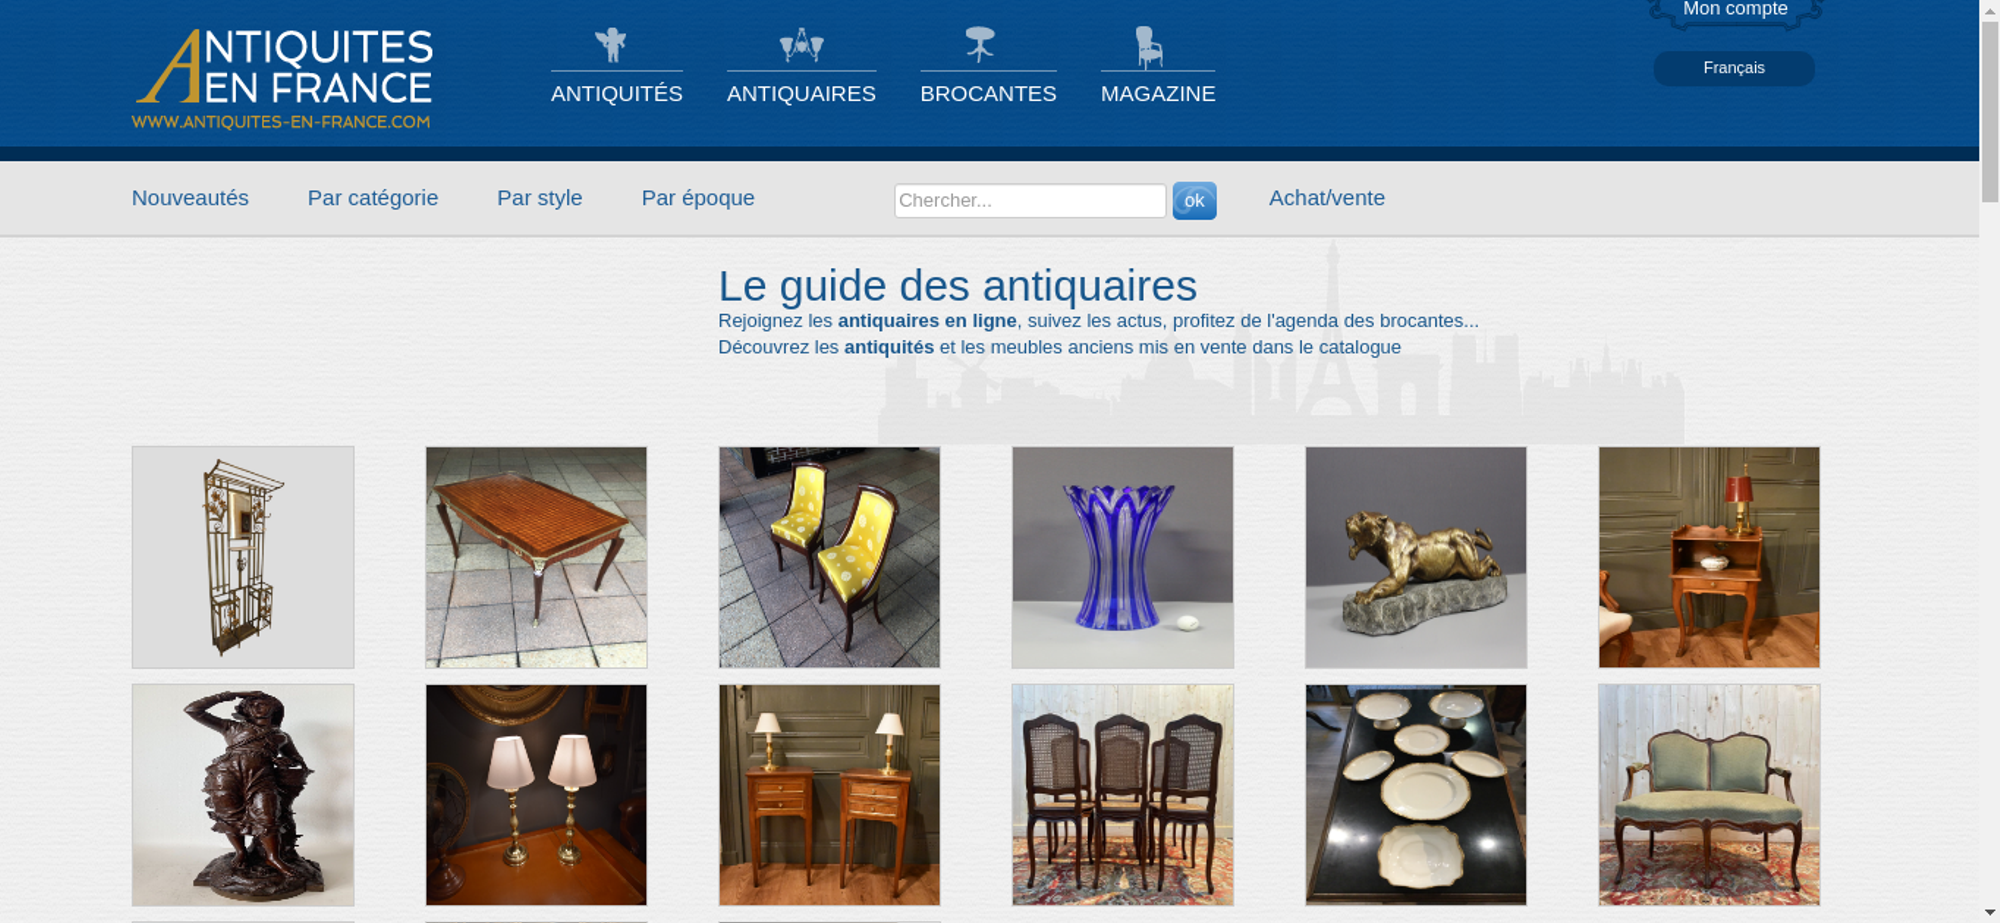The image size is (2000, 923).
Task: Open the wrought iron coat rack thumbnail
Action: tap(243, 557)
